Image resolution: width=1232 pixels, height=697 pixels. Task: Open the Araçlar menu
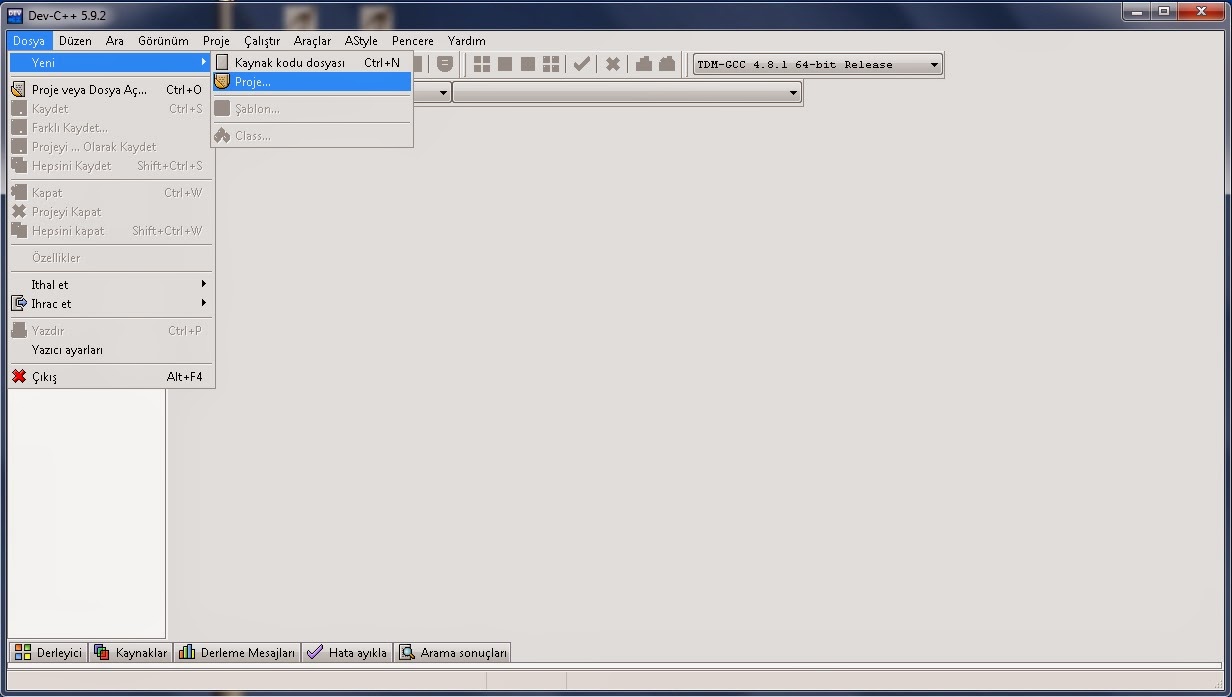[312, 41]
